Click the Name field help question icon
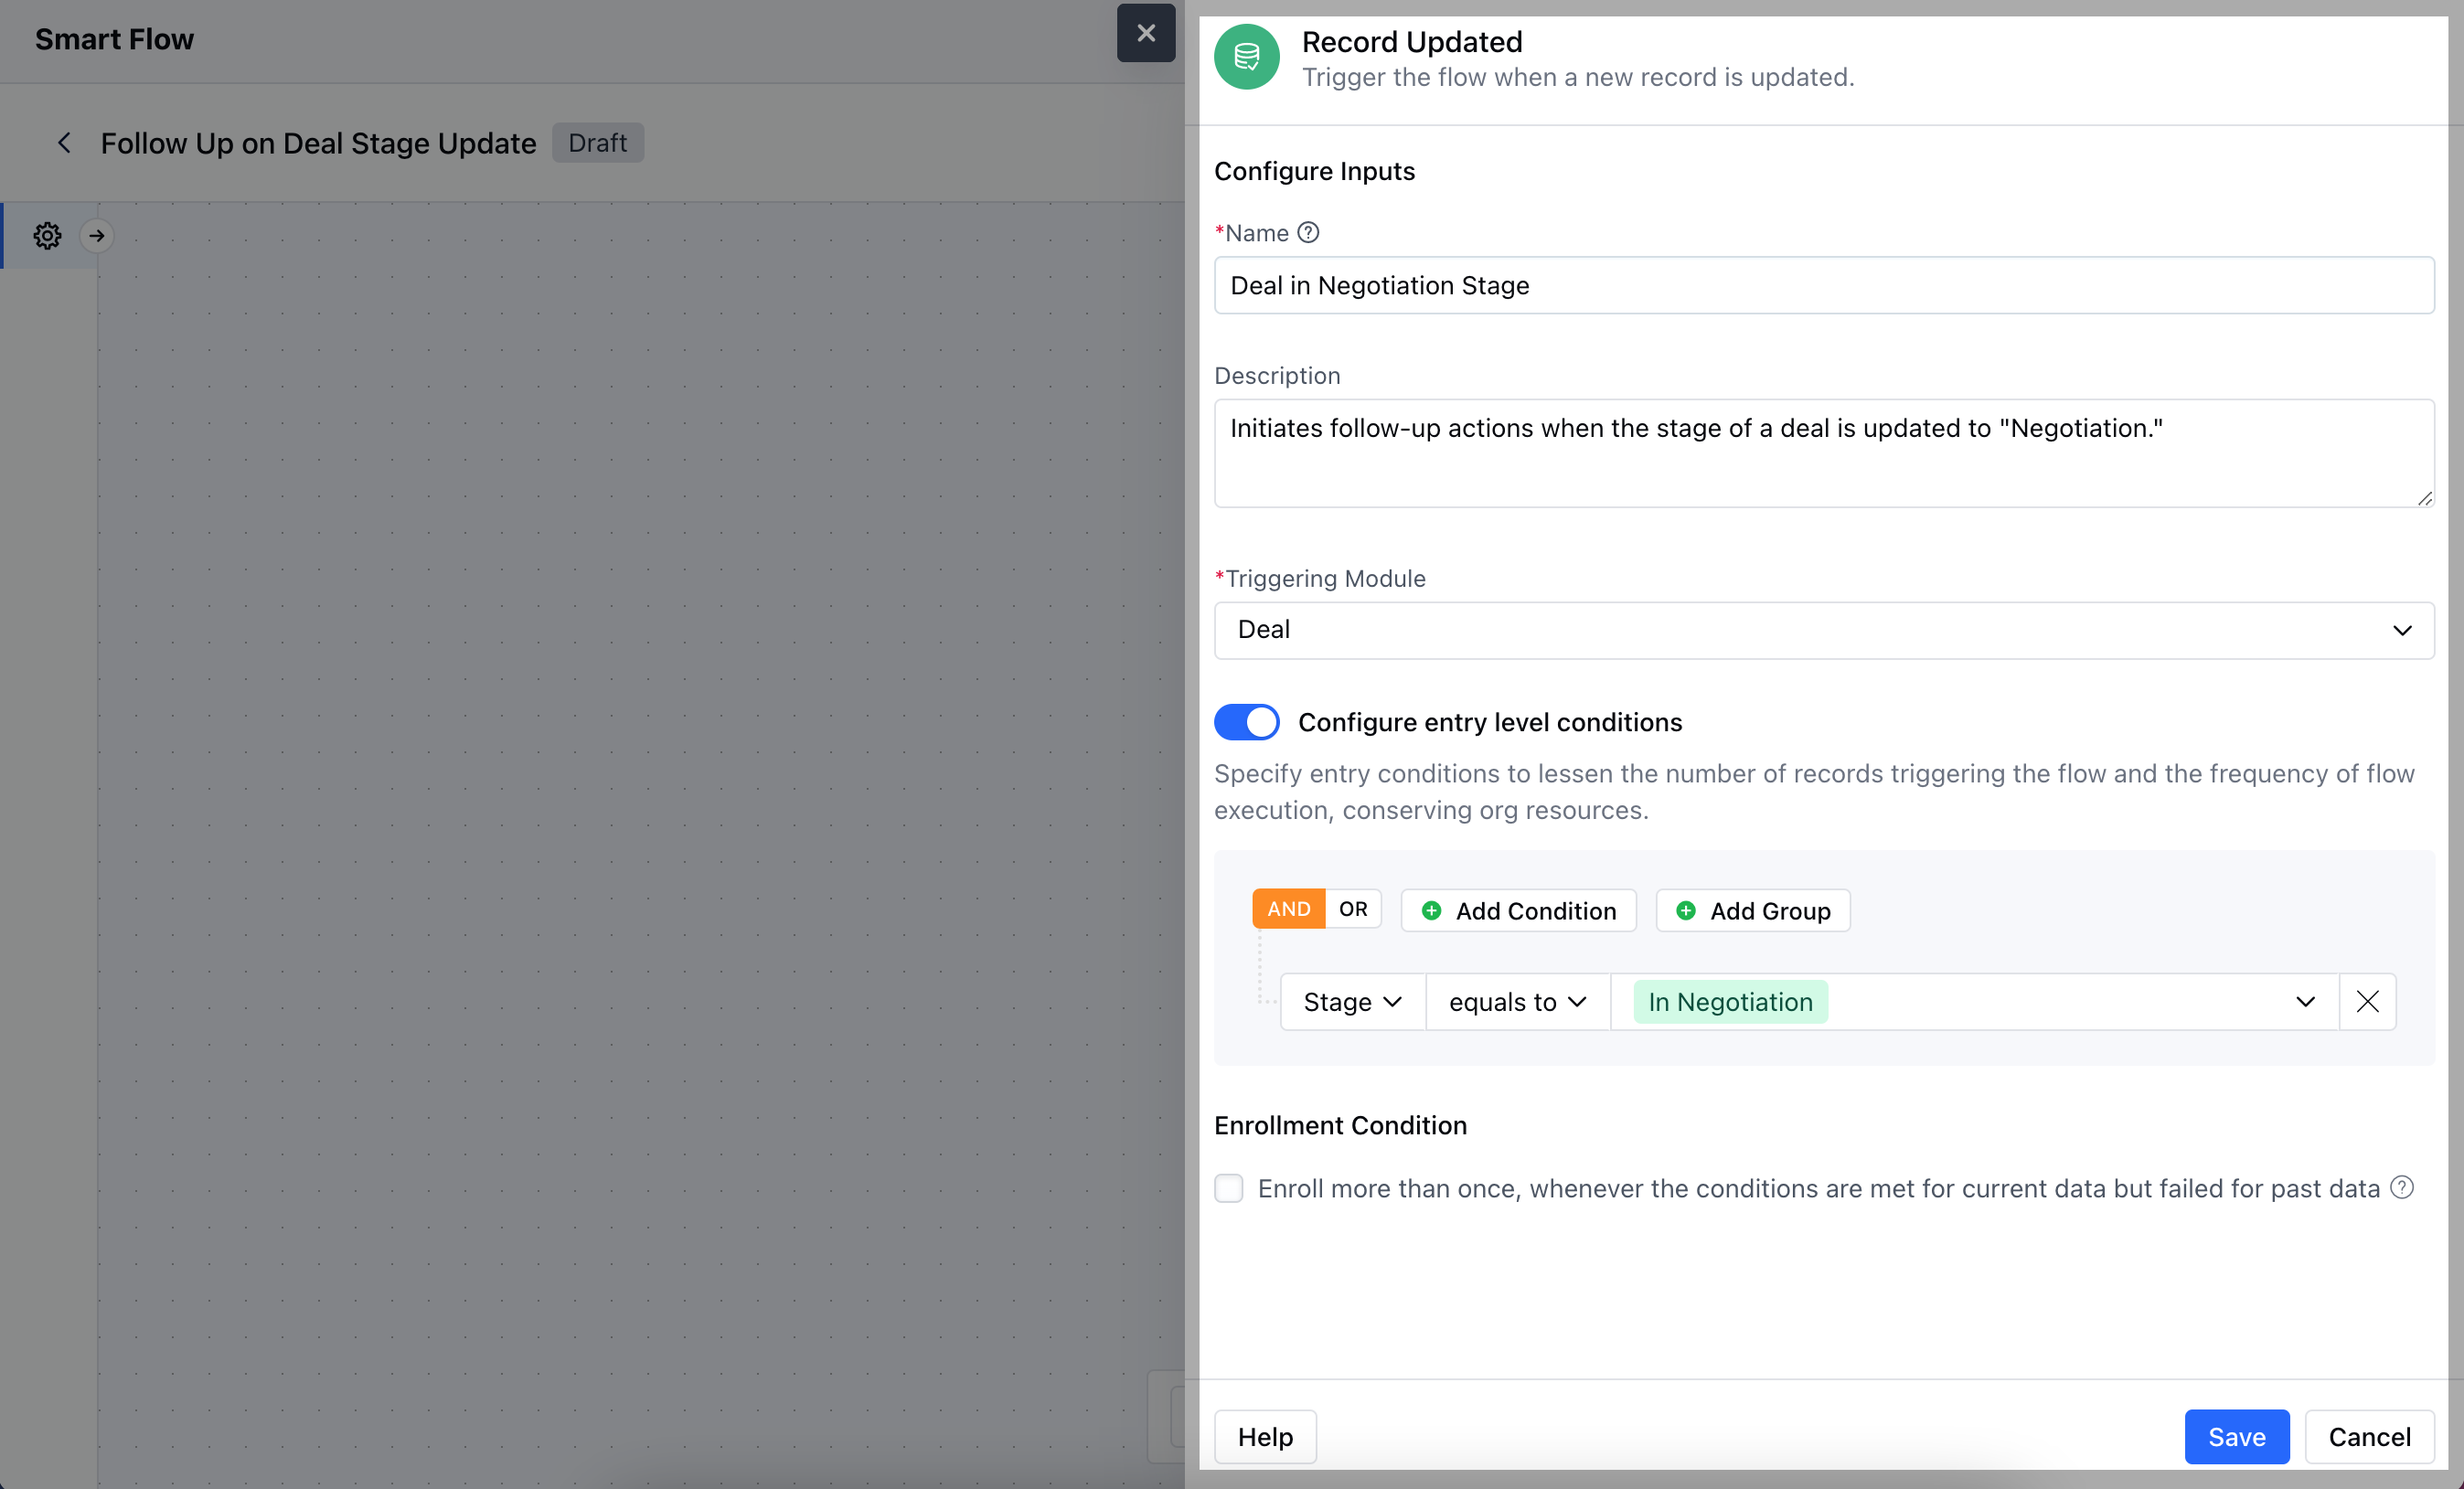The image size is (2464, 1489). pyautogui.click(x=1308, y=233)
